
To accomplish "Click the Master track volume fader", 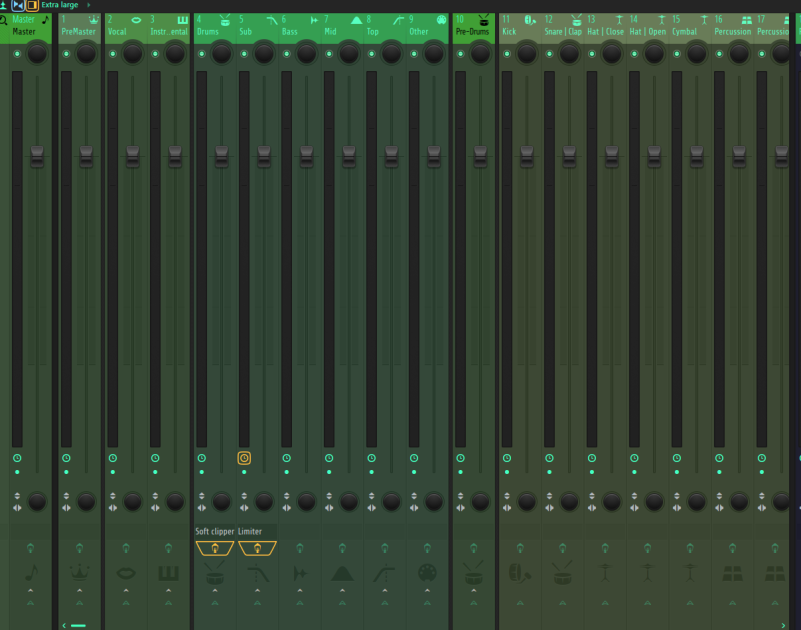I will click(x=37, y=156).
